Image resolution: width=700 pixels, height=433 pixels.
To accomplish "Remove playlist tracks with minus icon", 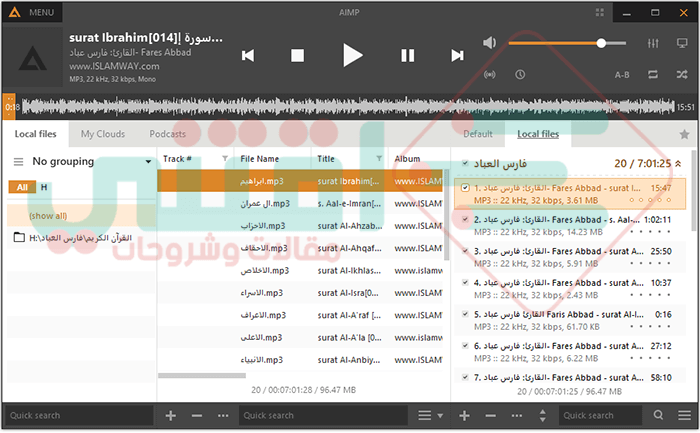I will click(491, 416).
